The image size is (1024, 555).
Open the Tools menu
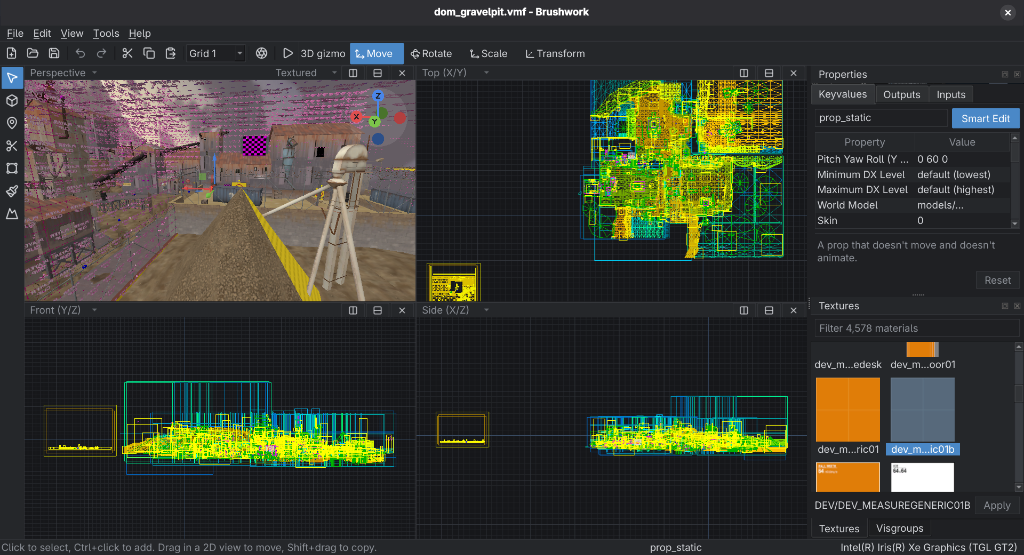click(x=106, y=33)
